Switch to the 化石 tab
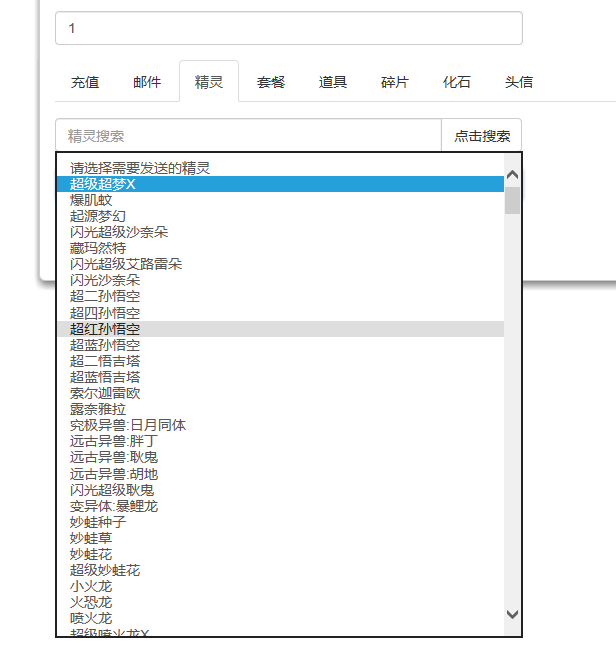This screenshot has height=650, width=616. (457, 82)
